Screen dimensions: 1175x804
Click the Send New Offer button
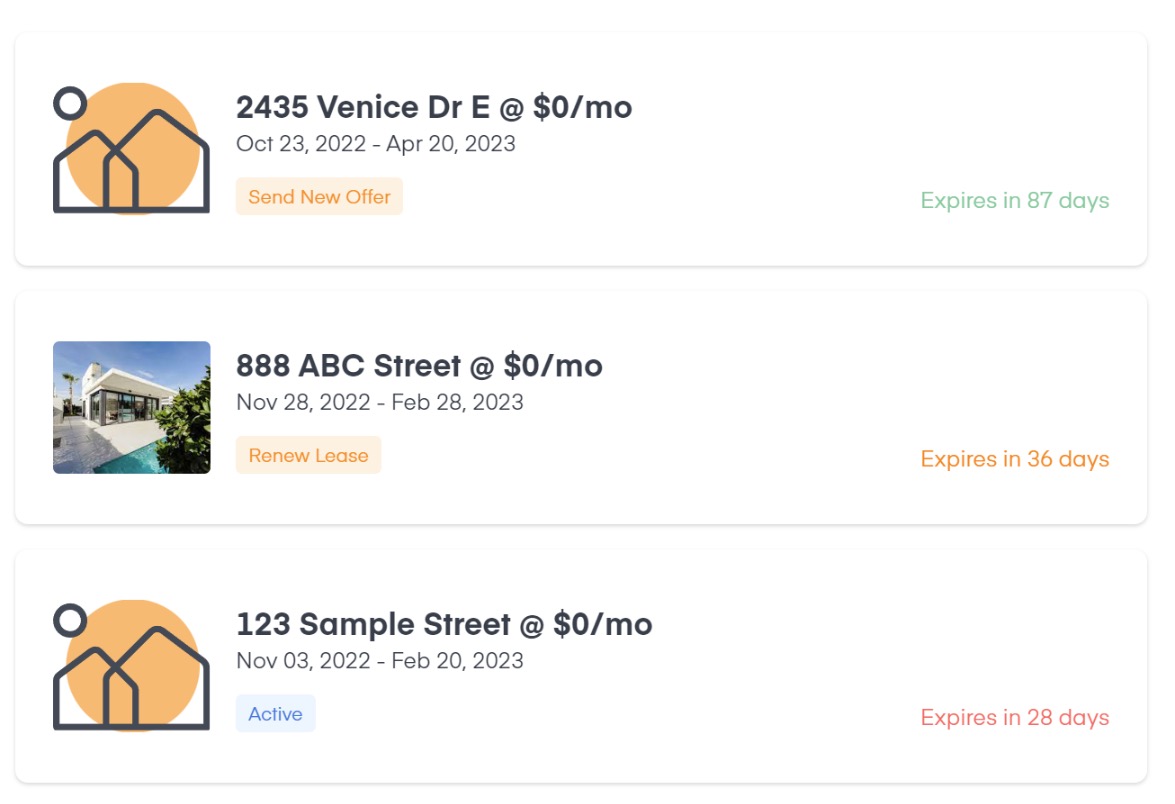pyautogui.click(x=319, y=196)
